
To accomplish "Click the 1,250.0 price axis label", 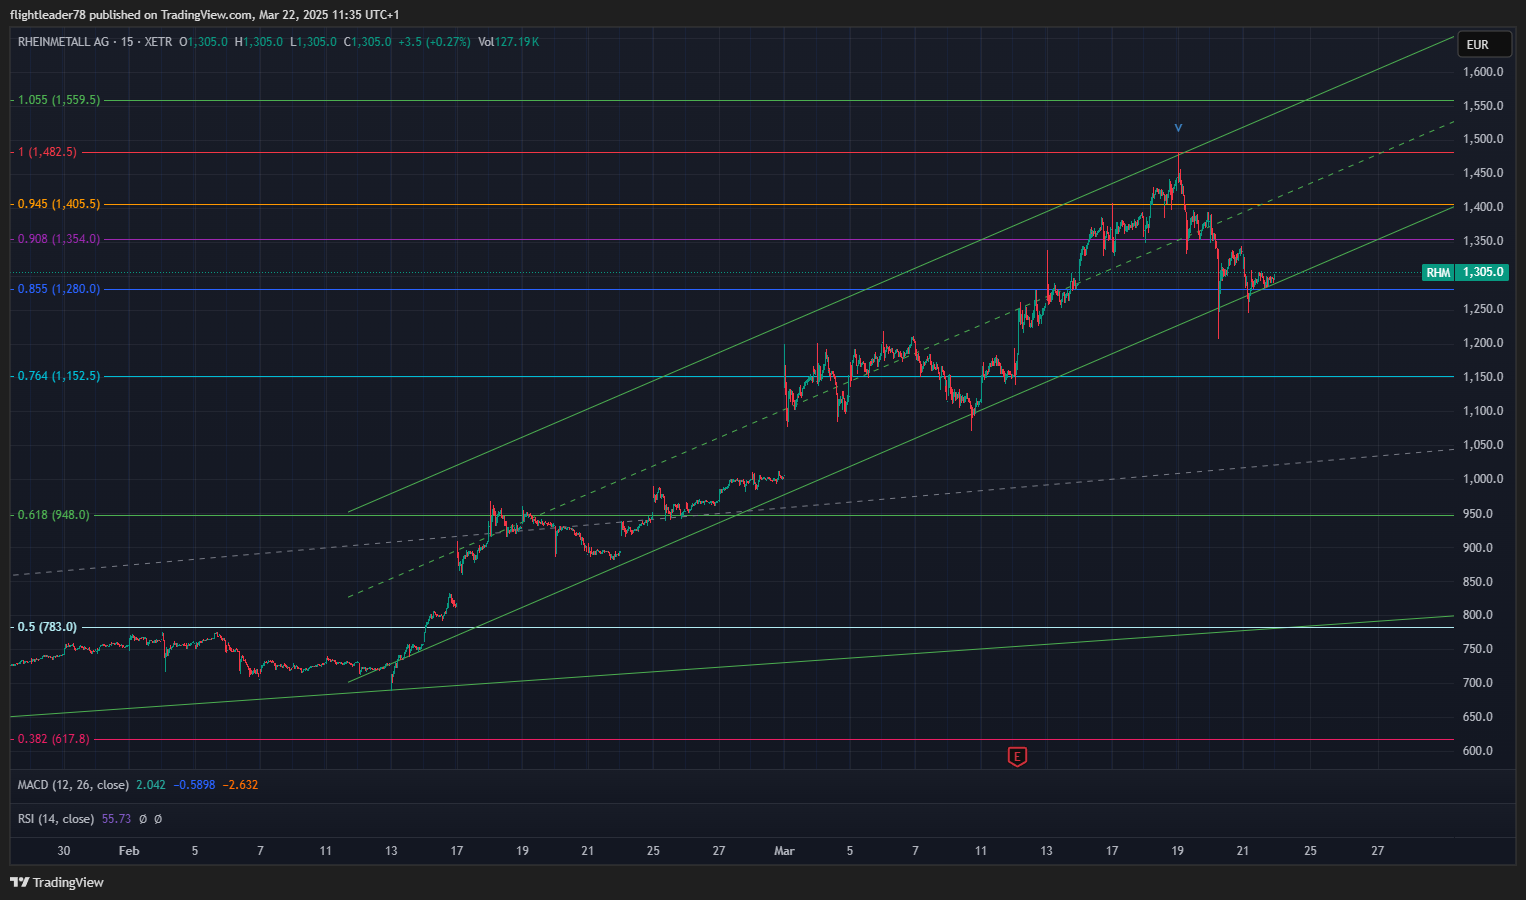I will (1483, 309).
